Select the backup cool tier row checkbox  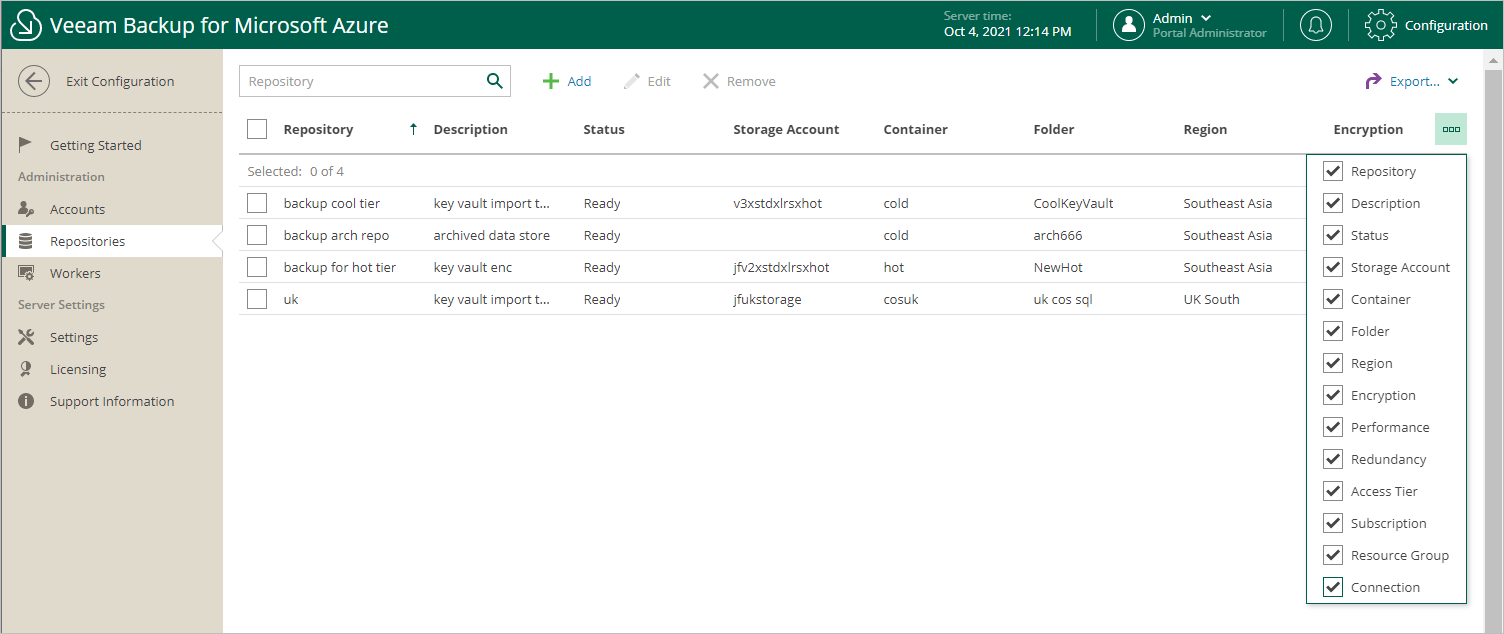(257, 203)
